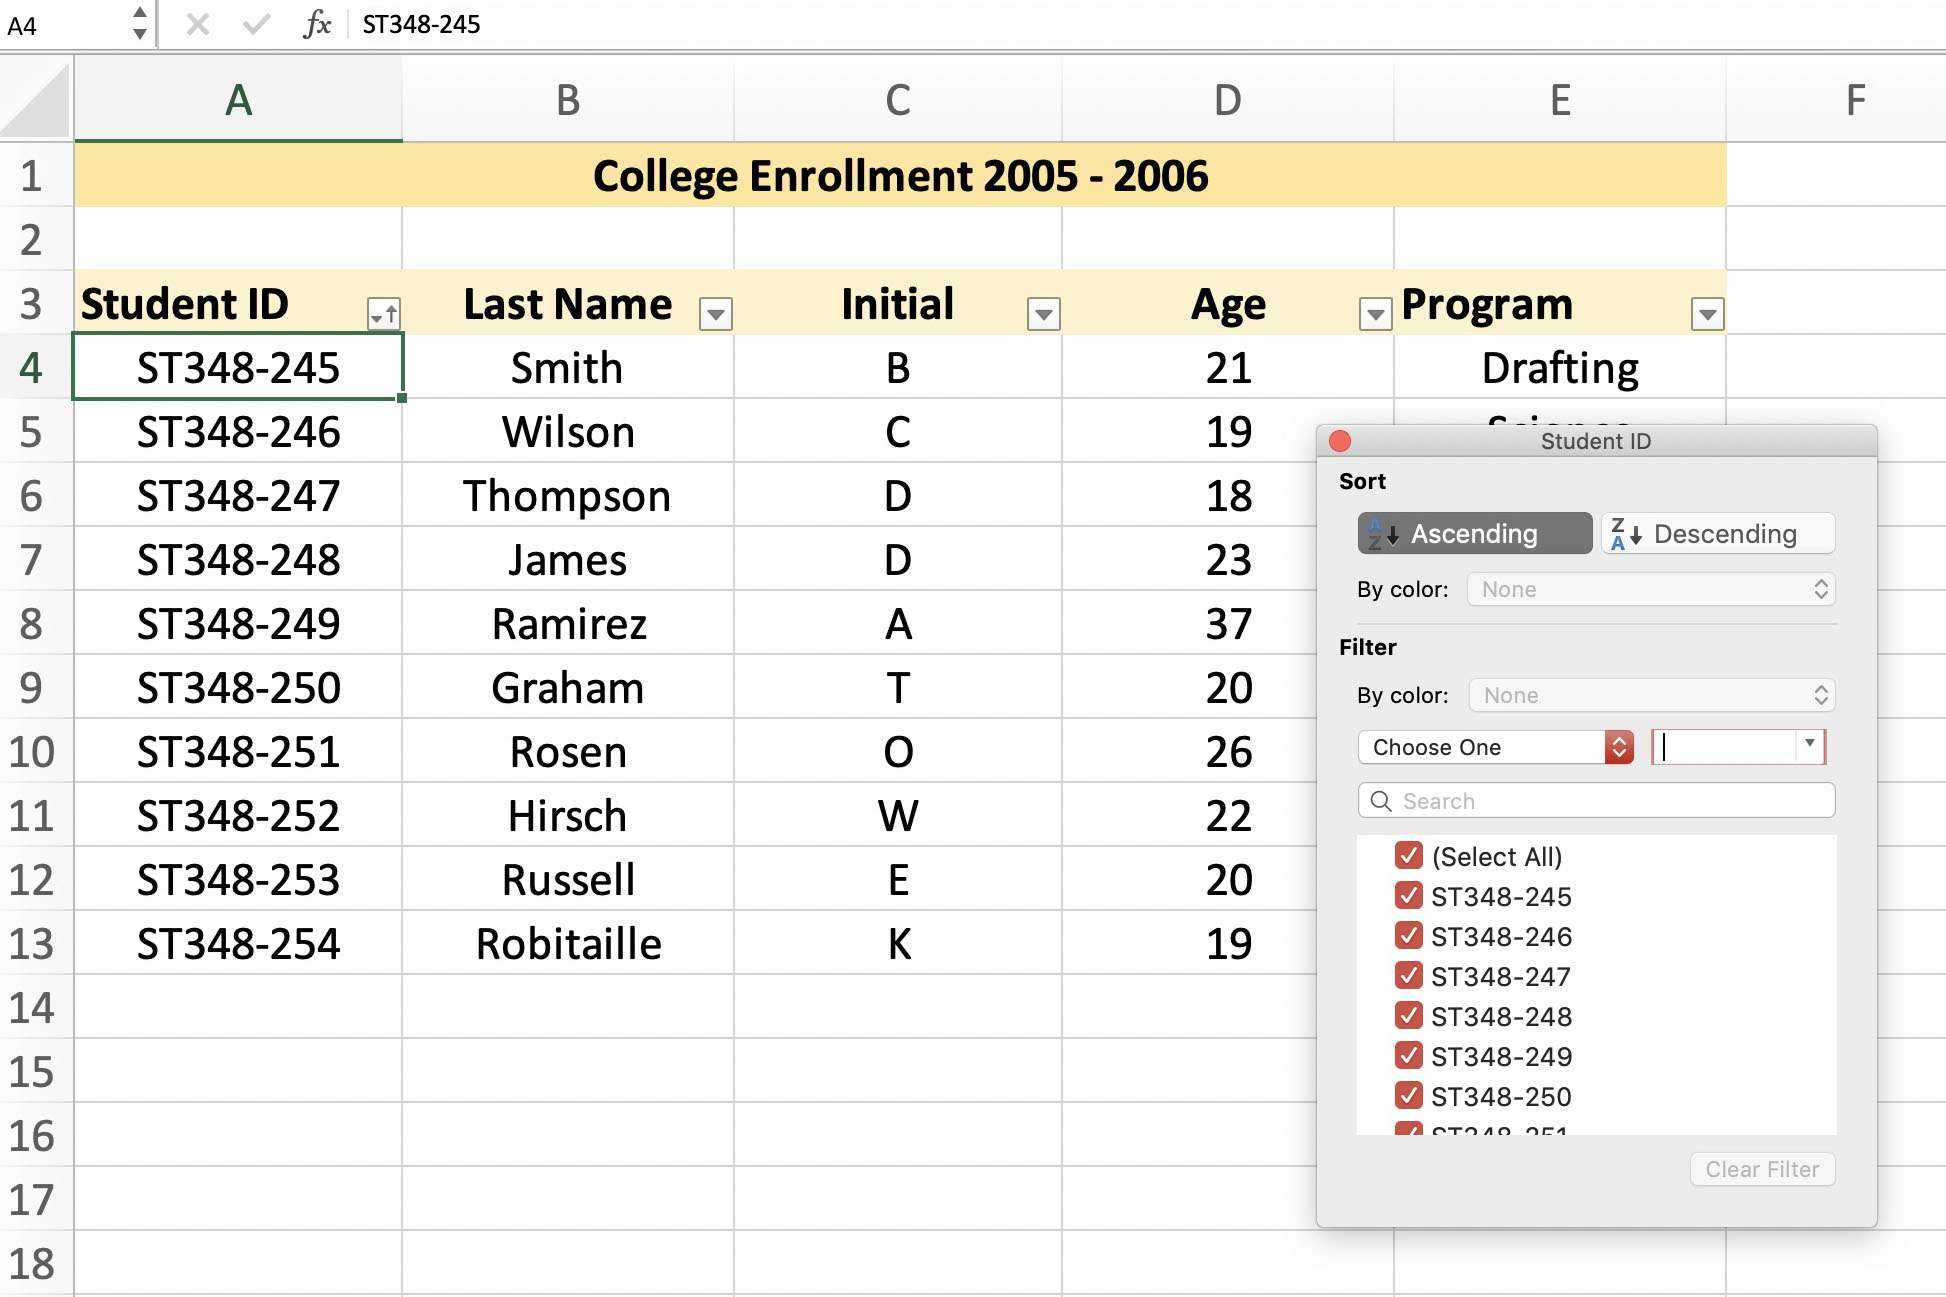Select column E header

[1560, 99]
